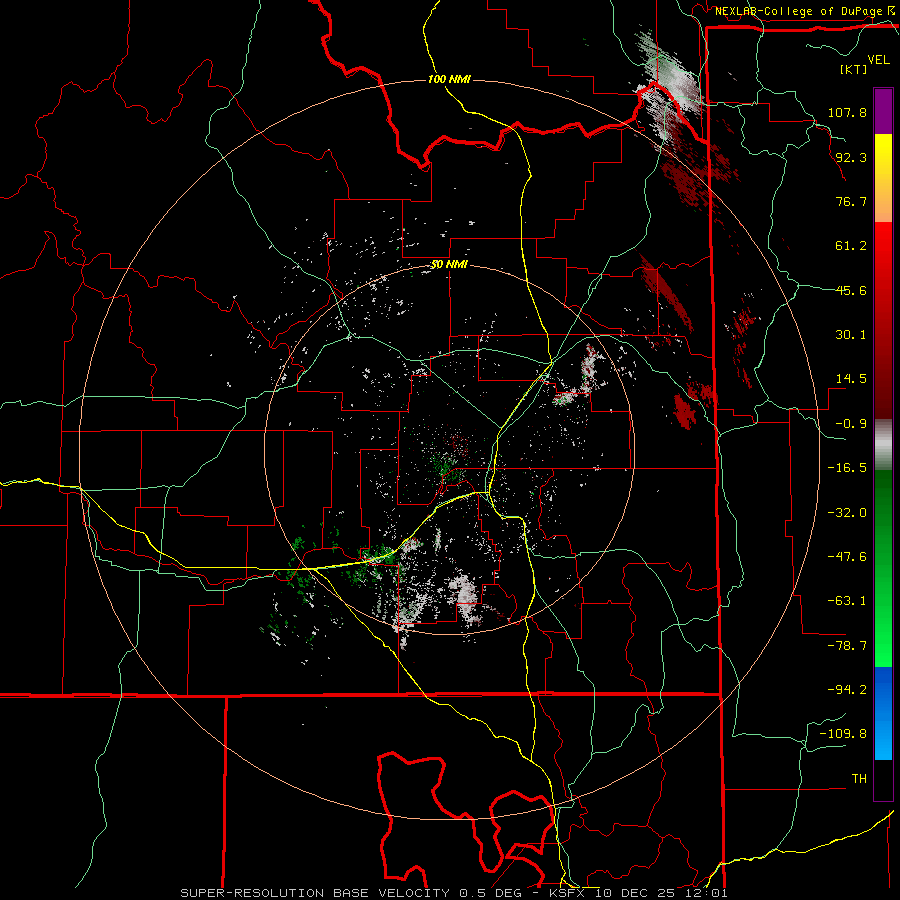Click the 76.7 velocity scale value

coord(851,201)
